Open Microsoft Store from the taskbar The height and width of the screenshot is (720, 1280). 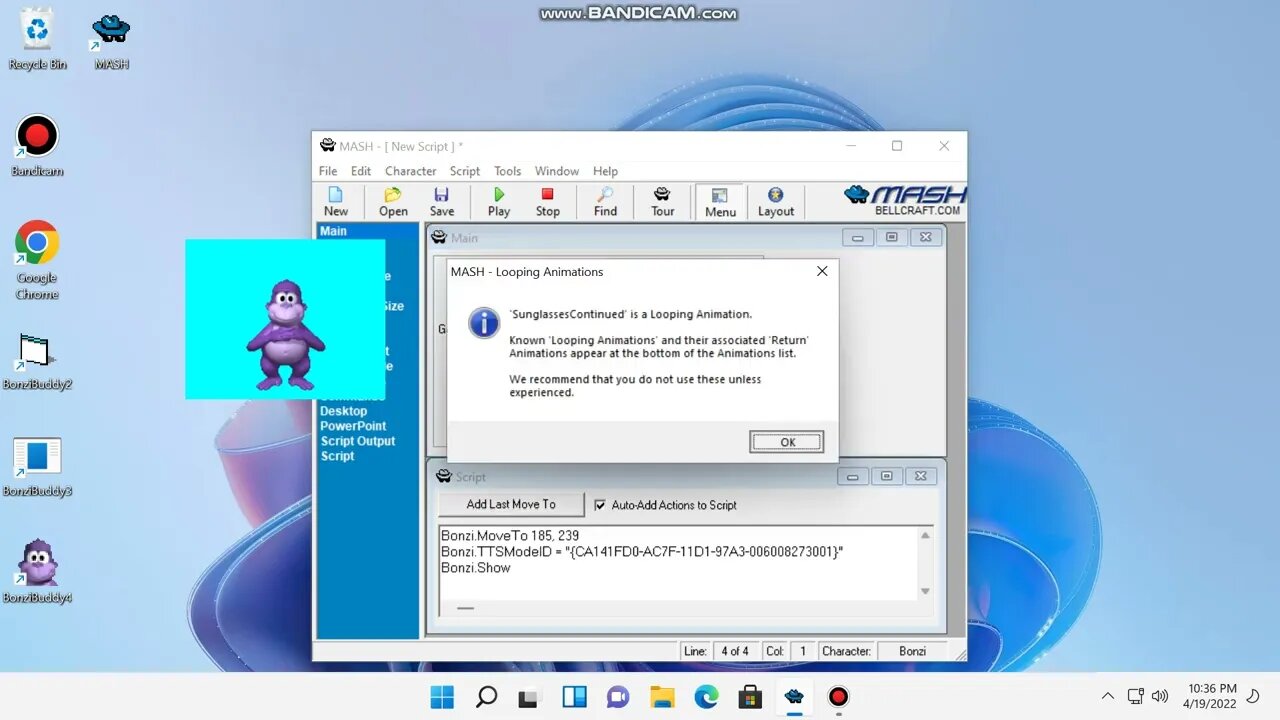pos(750,697)
